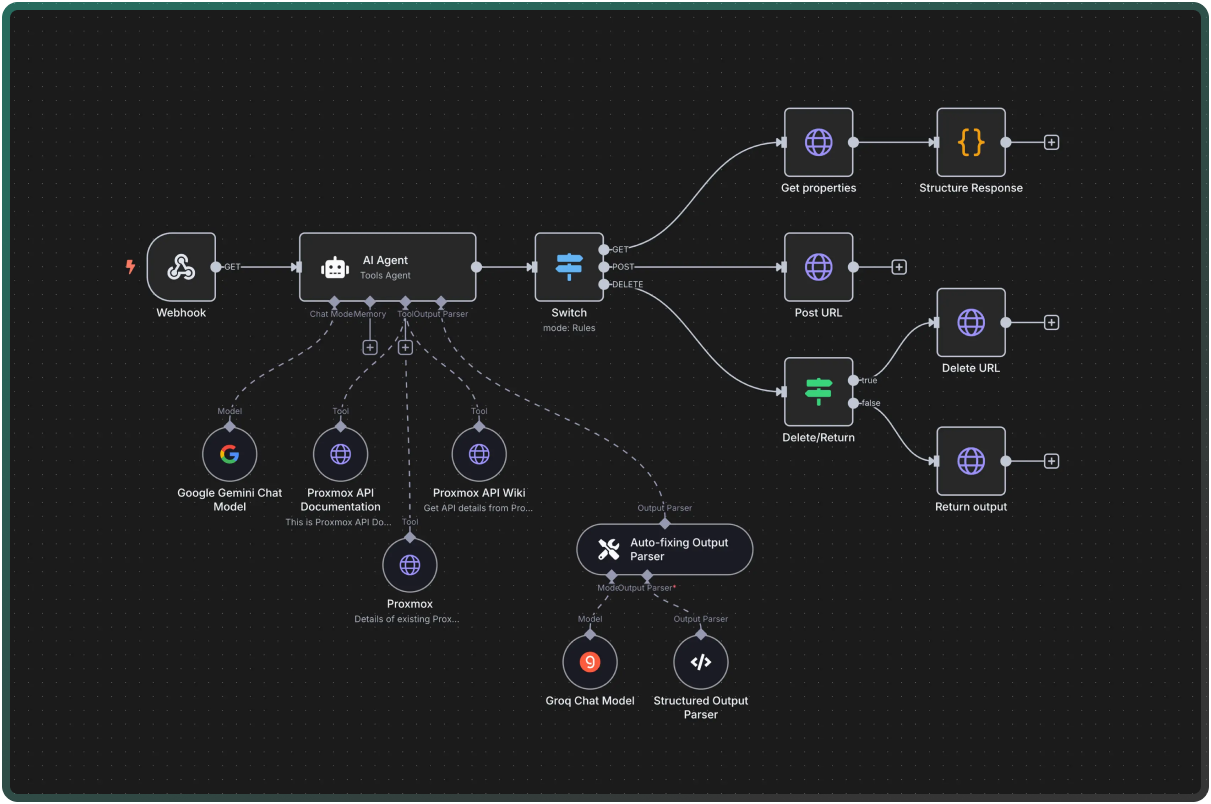Image resolution: width=1211 pixels, height=804 pixels.
Task: Click the plus connector below AI Agent Memory
Action: [x=369, y=347]
